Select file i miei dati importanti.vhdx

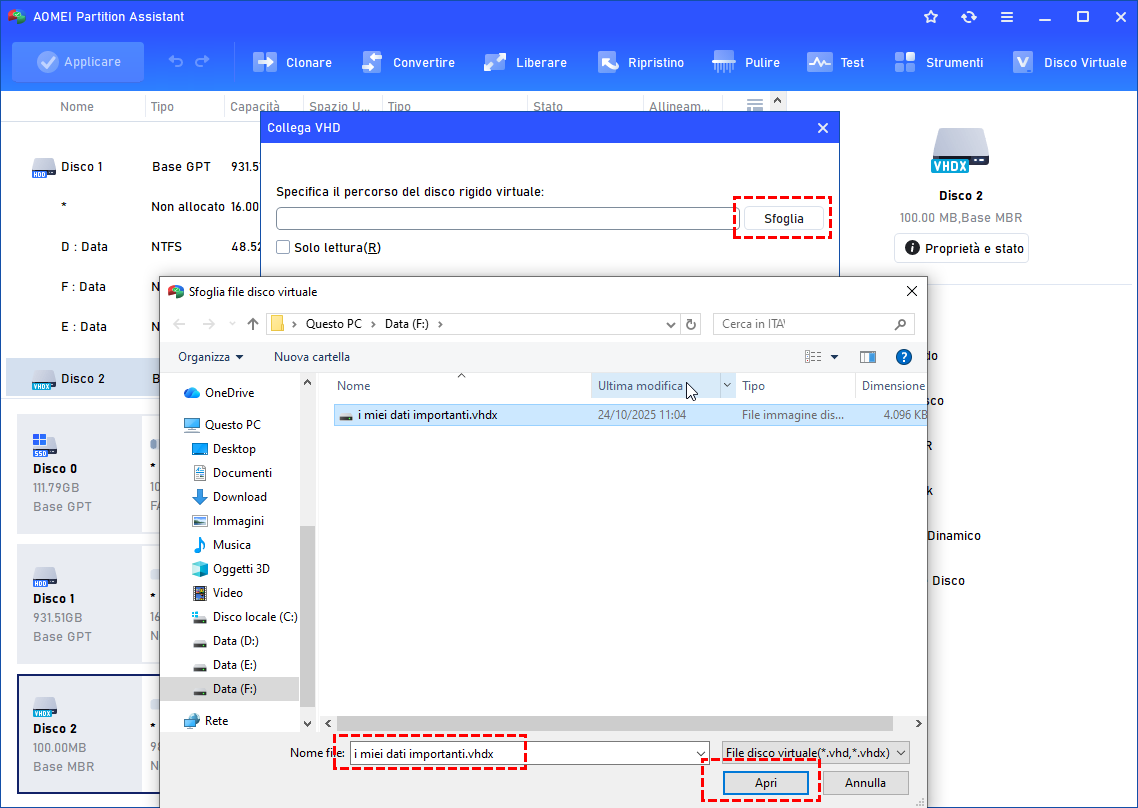(x=630, y=415)
